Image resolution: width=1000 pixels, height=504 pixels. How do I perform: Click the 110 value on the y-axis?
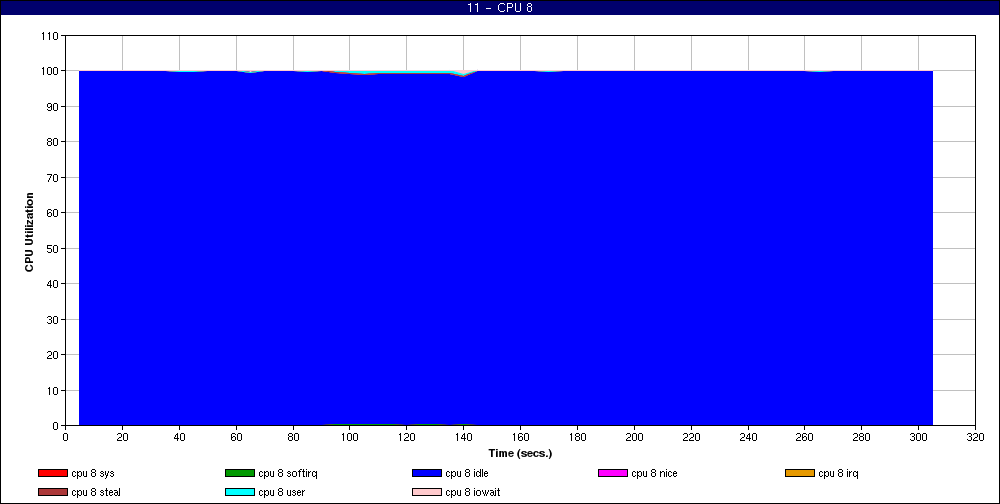click(x=50, y=36)
